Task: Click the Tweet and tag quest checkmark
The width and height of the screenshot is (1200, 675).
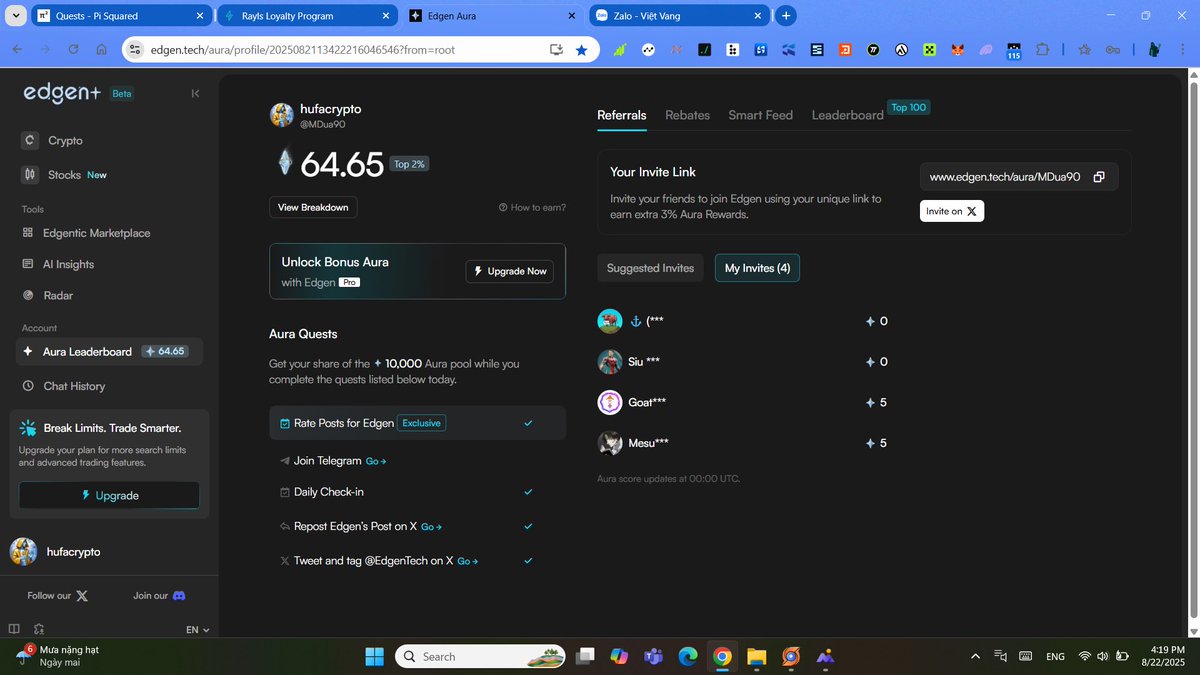Action: (528, 560)
